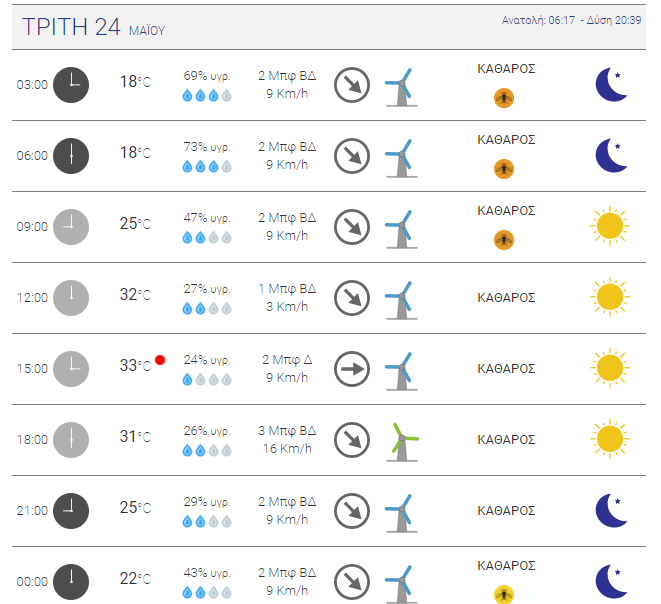This screenshot has width=661, height=604.
Task: Click the moon icon at 03:00
Action: (611, 84)
